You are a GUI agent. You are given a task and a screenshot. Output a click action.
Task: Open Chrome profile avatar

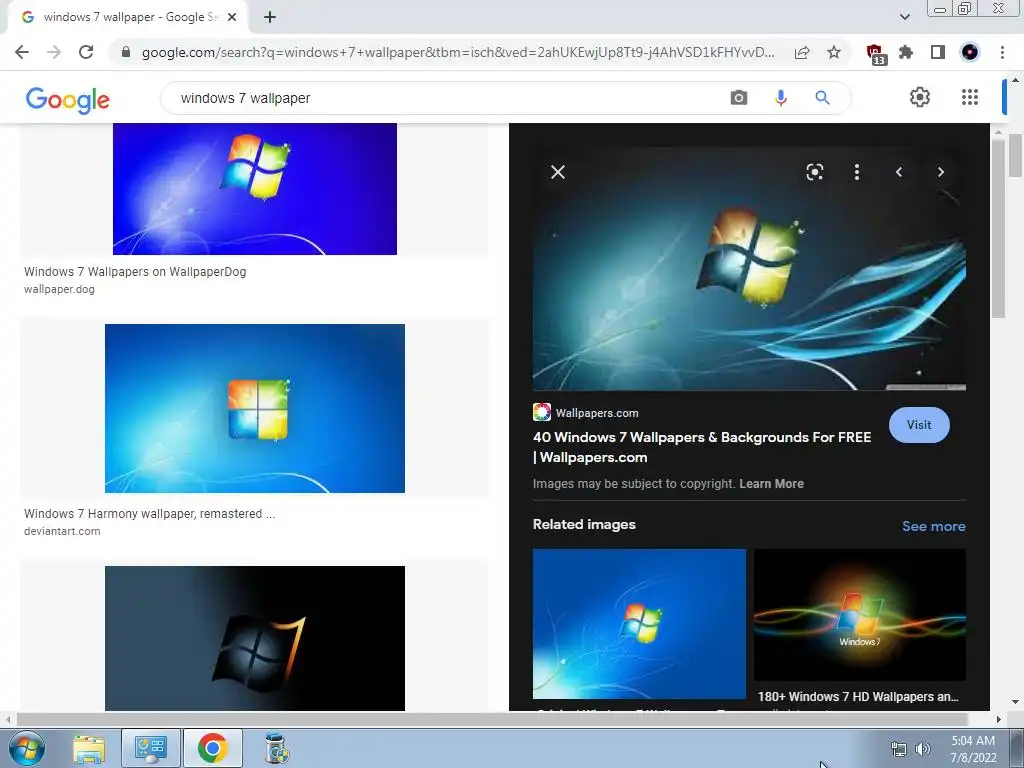pyautogui.click(x=970, y=52)
